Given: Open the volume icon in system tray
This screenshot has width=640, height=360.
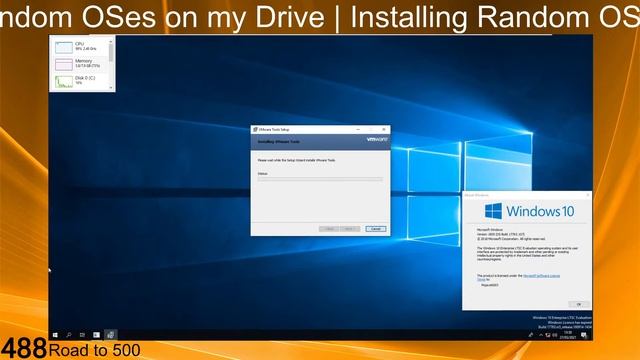Looking at the screenshot, I should tap(555, 335).
